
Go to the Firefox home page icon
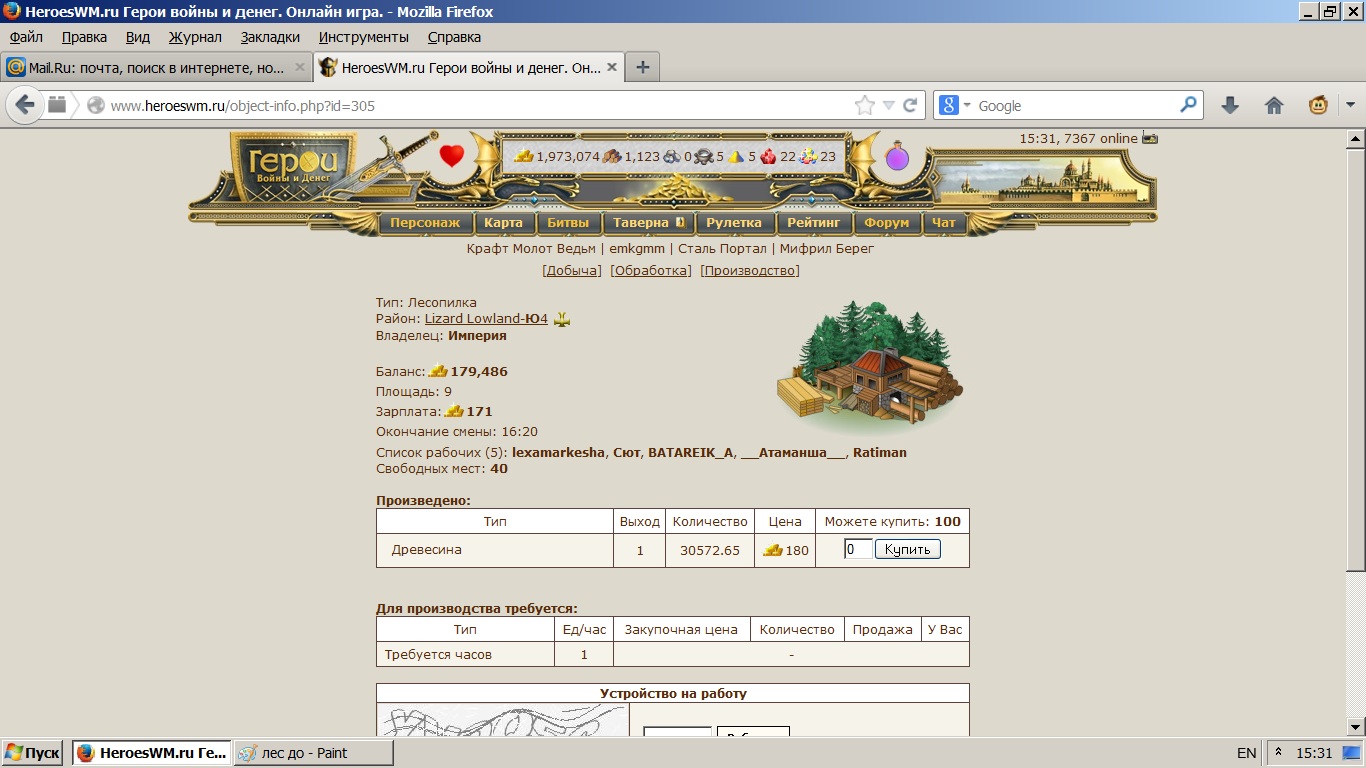tap(1274, 105)
